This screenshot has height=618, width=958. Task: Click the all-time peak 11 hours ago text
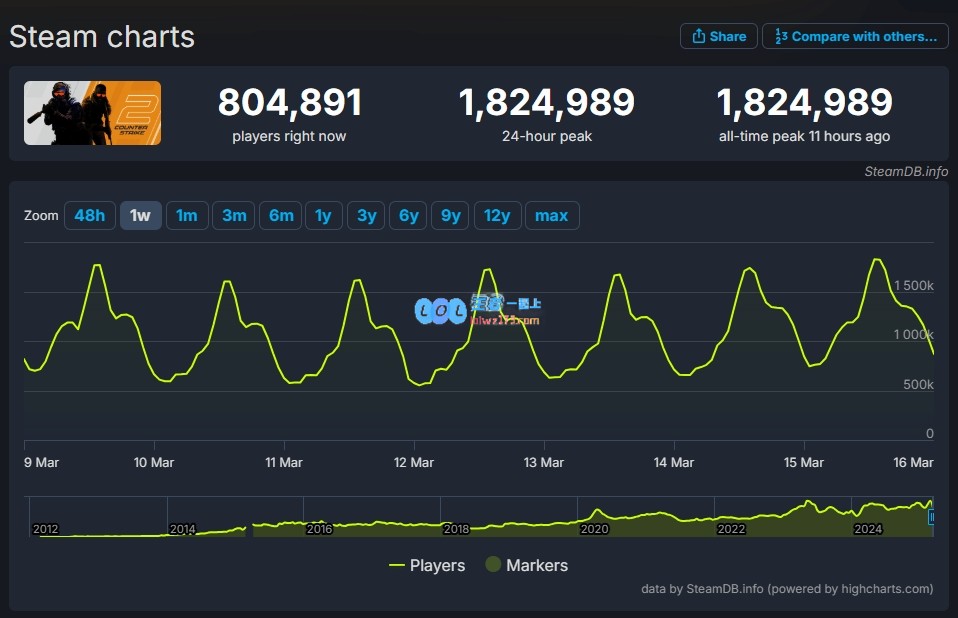(x=804, y=136)
